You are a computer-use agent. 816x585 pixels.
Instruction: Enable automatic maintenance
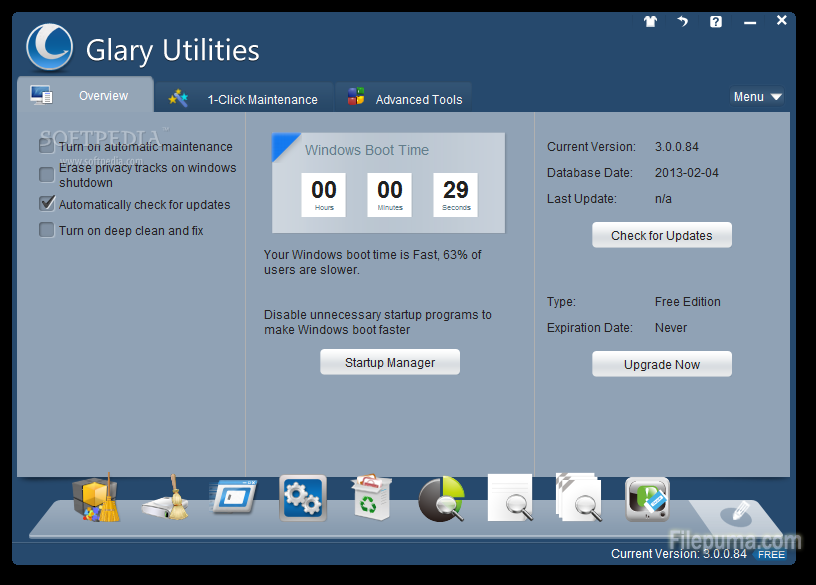(x=46, y=145)
